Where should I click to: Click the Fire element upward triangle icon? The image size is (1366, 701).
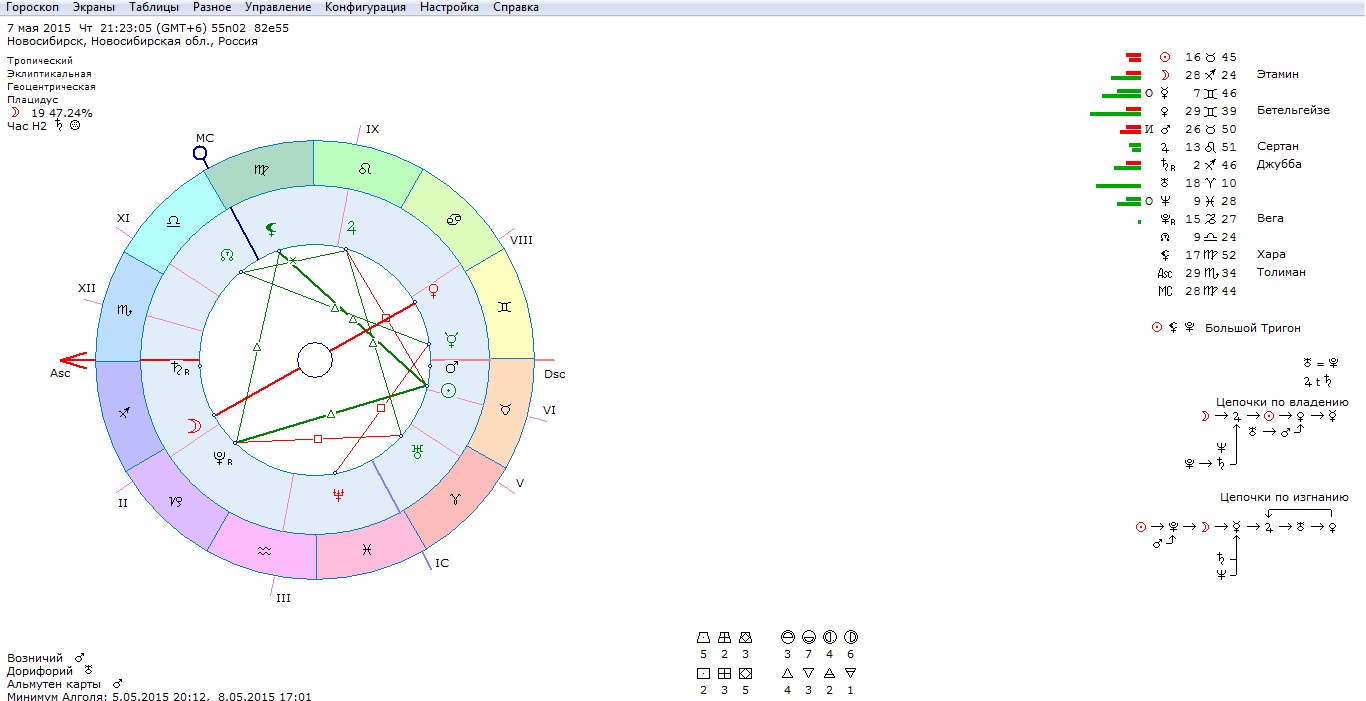(787, 673)
